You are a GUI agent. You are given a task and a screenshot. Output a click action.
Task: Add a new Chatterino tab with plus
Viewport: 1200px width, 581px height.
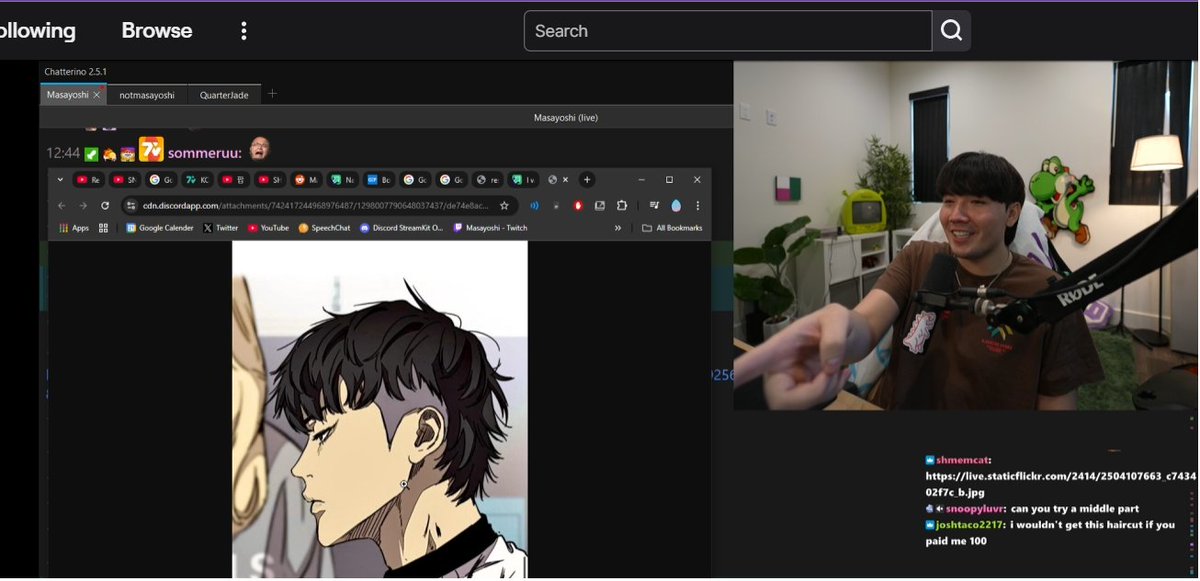click(x=272, y=95)
